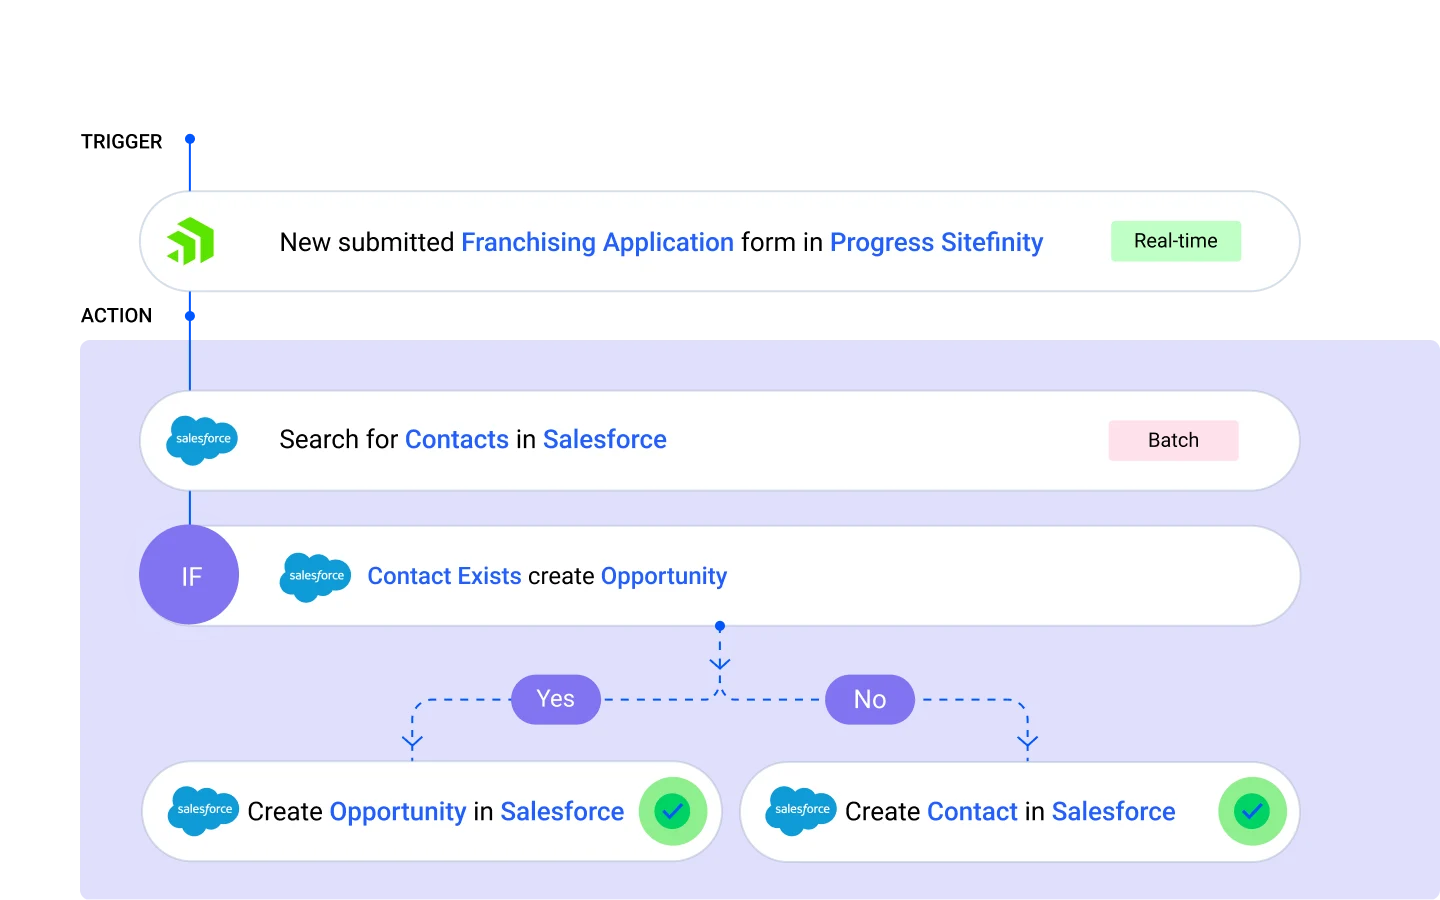Click green checkmark on Create Contact step
This screenshot has height=900, width=1440.
pyautogui.click(x=1251, y=811)
